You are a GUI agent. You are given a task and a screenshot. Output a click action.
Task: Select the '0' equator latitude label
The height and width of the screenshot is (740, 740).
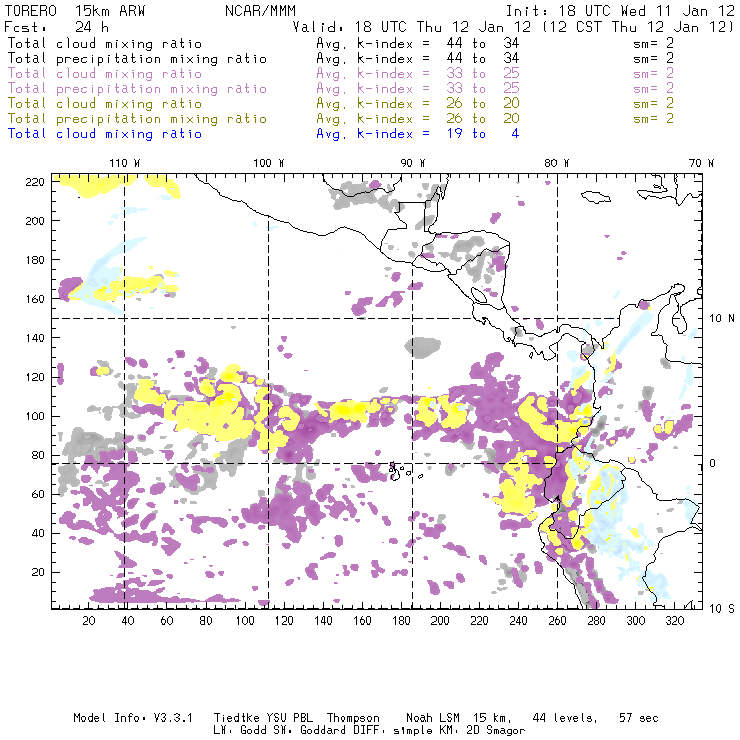pyautogui.click(x=713, y=463)
